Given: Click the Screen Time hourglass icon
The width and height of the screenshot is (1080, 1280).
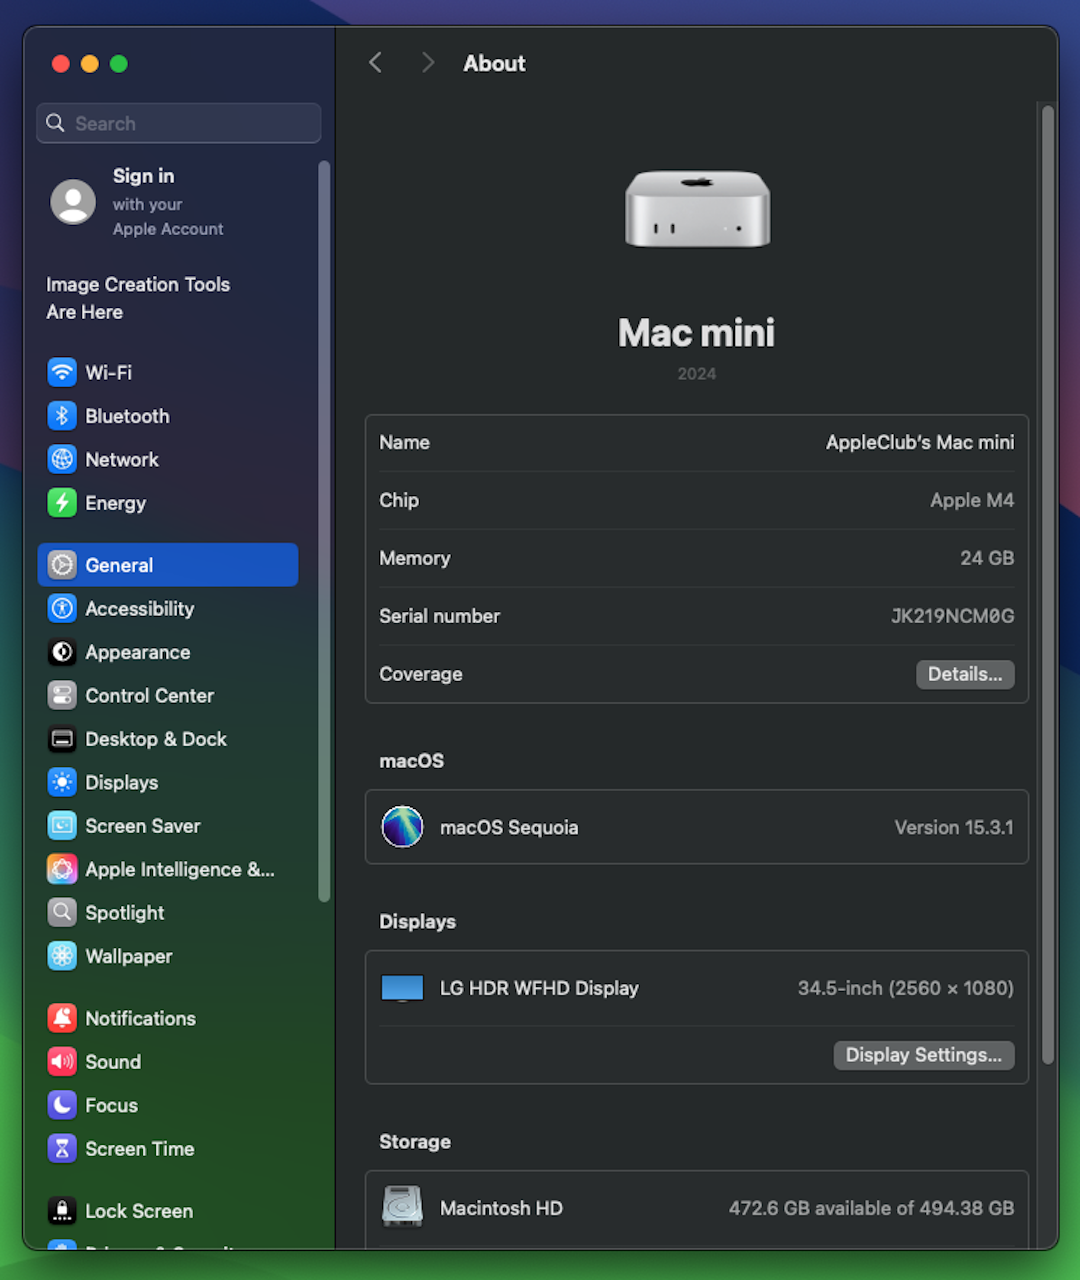Looking at the screenshot, I should tap(62, 1149).
